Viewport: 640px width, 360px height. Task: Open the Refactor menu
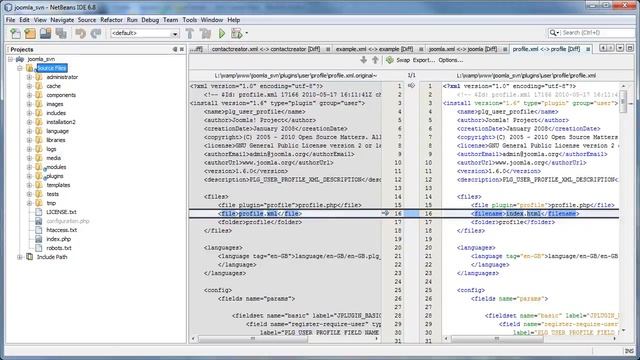(111, 20)
